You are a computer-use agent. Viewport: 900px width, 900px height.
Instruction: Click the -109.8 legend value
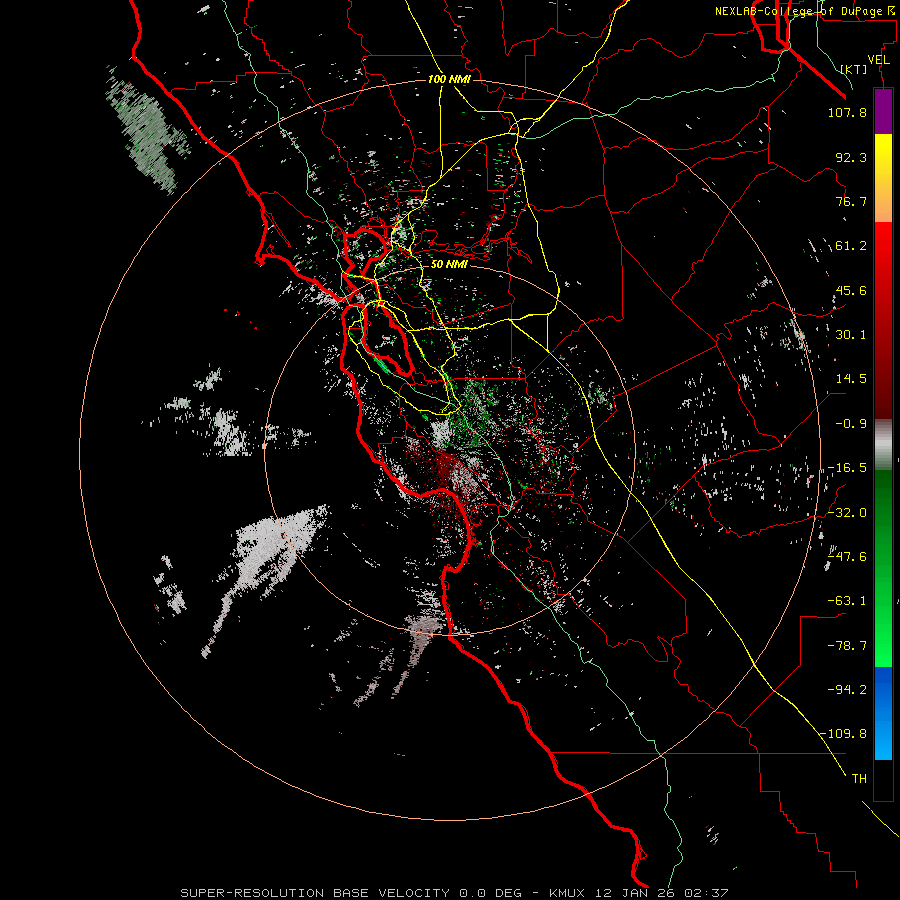pos(843,734)
